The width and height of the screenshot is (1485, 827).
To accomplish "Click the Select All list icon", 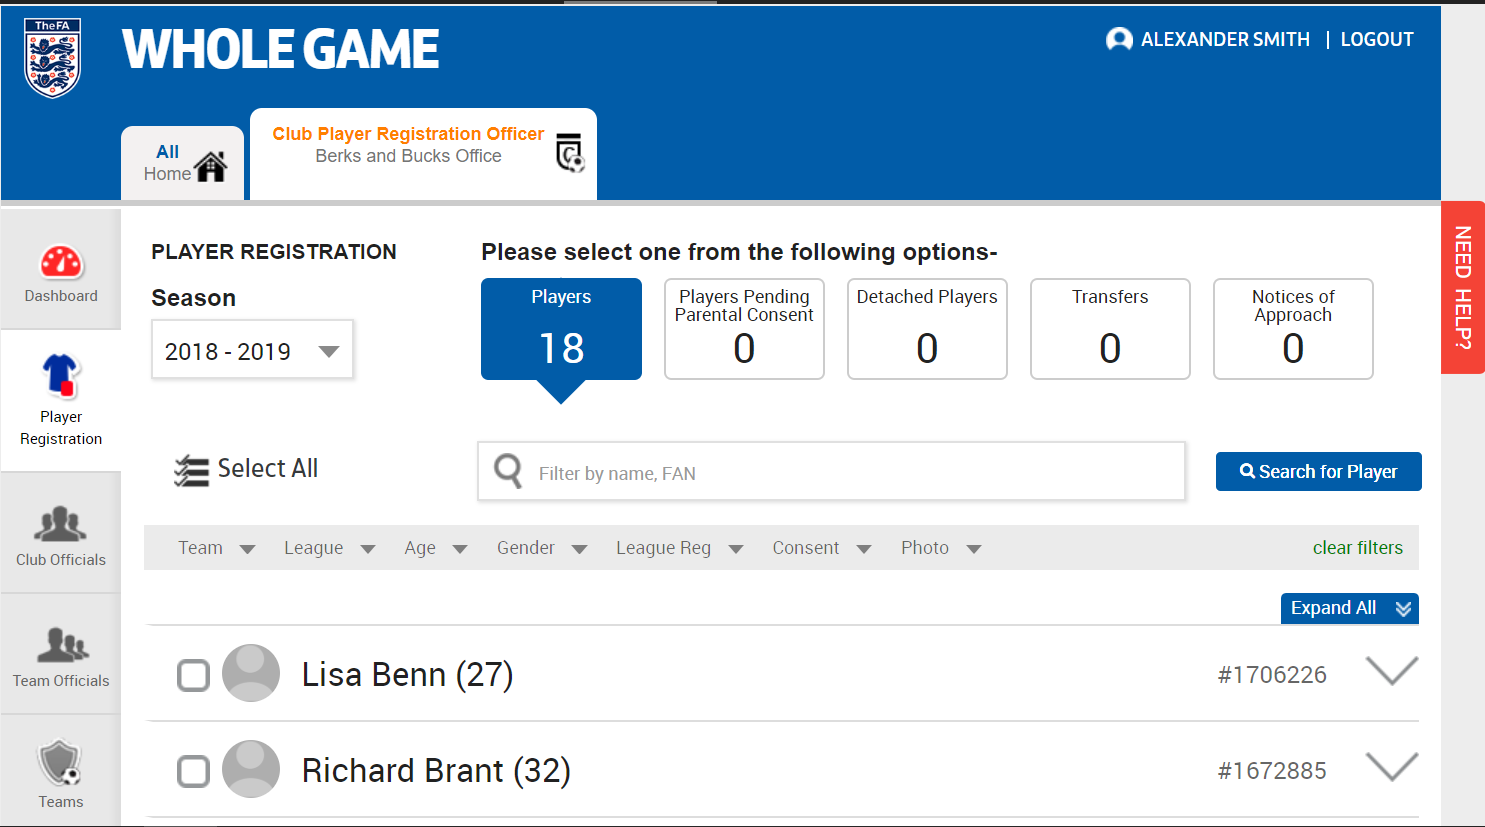I will tap(191, 470).
